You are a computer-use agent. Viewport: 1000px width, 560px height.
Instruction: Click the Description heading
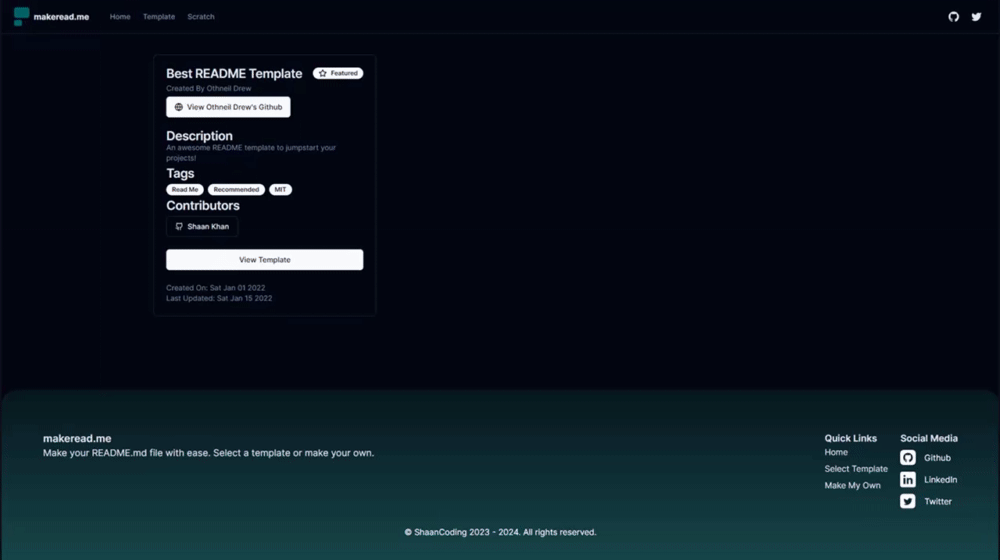[199, 136]
